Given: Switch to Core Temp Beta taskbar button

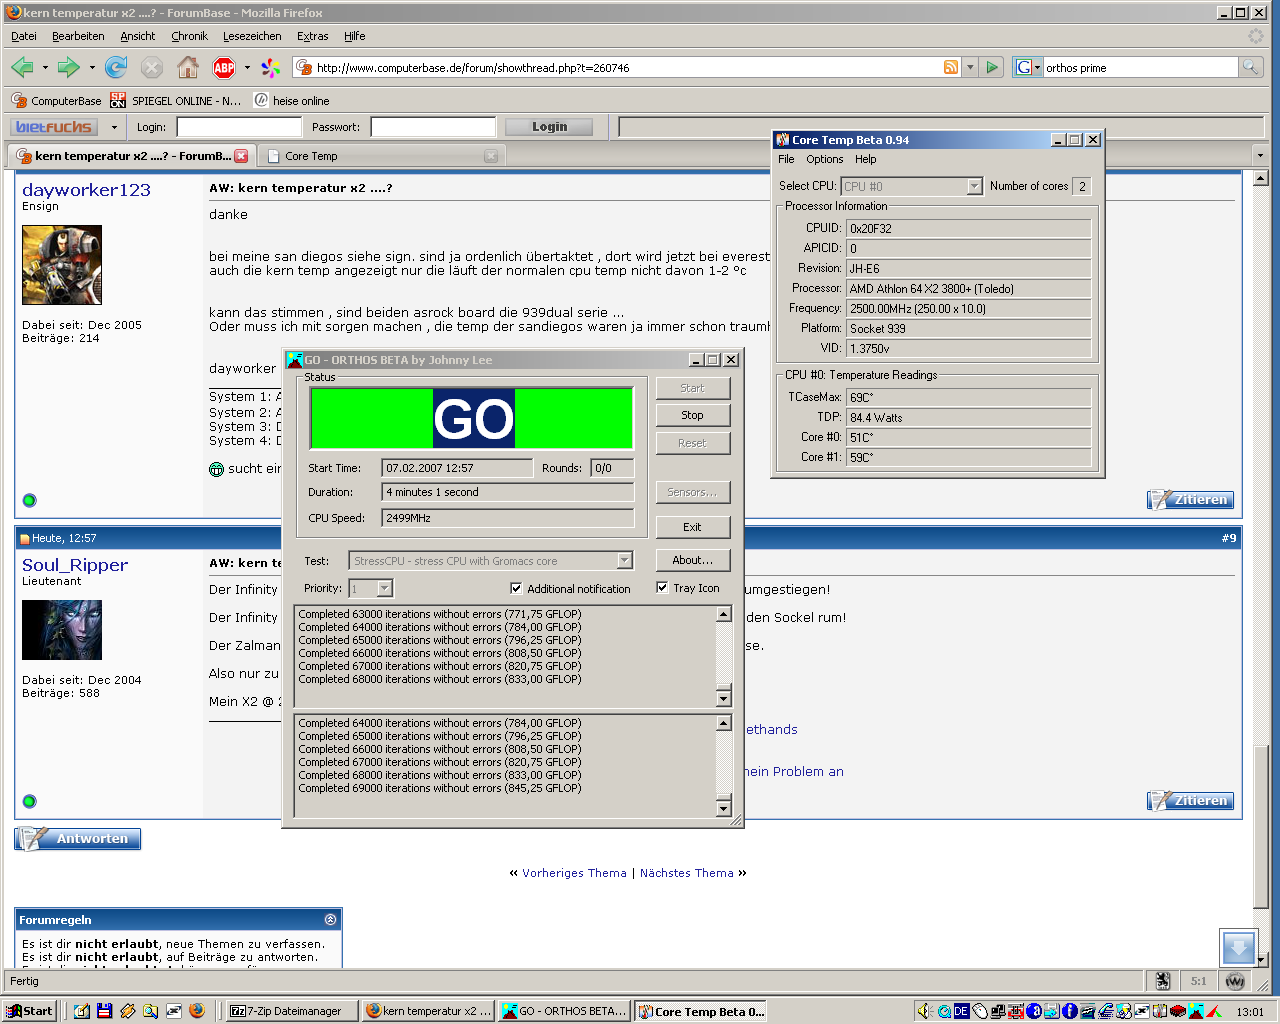Looking at the screenshot, I should [x=701, y=1011].
